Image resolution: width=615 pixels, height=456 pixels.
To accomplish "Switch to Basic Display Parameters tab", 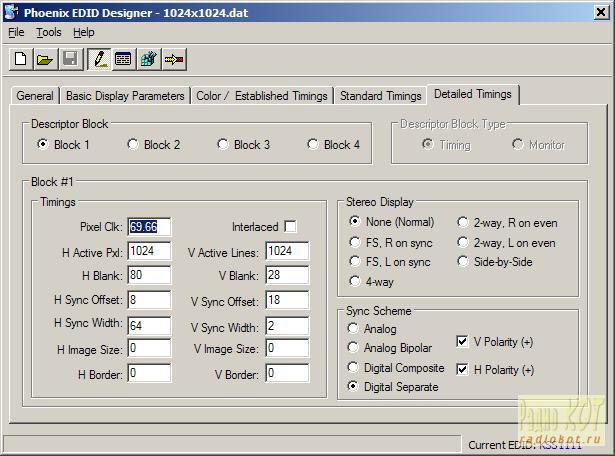I will tap(125, 96).
